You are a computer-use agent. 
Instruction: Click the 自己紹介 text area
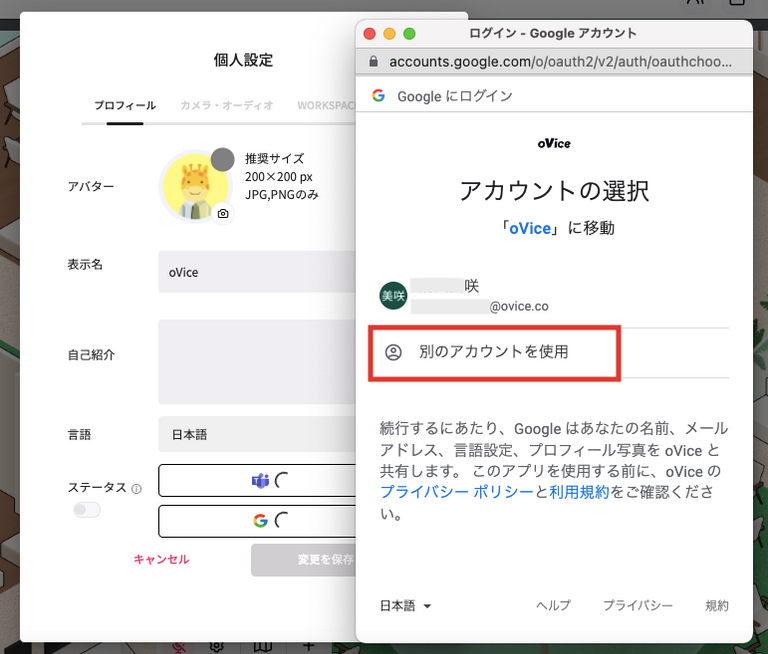pos(257,362)
